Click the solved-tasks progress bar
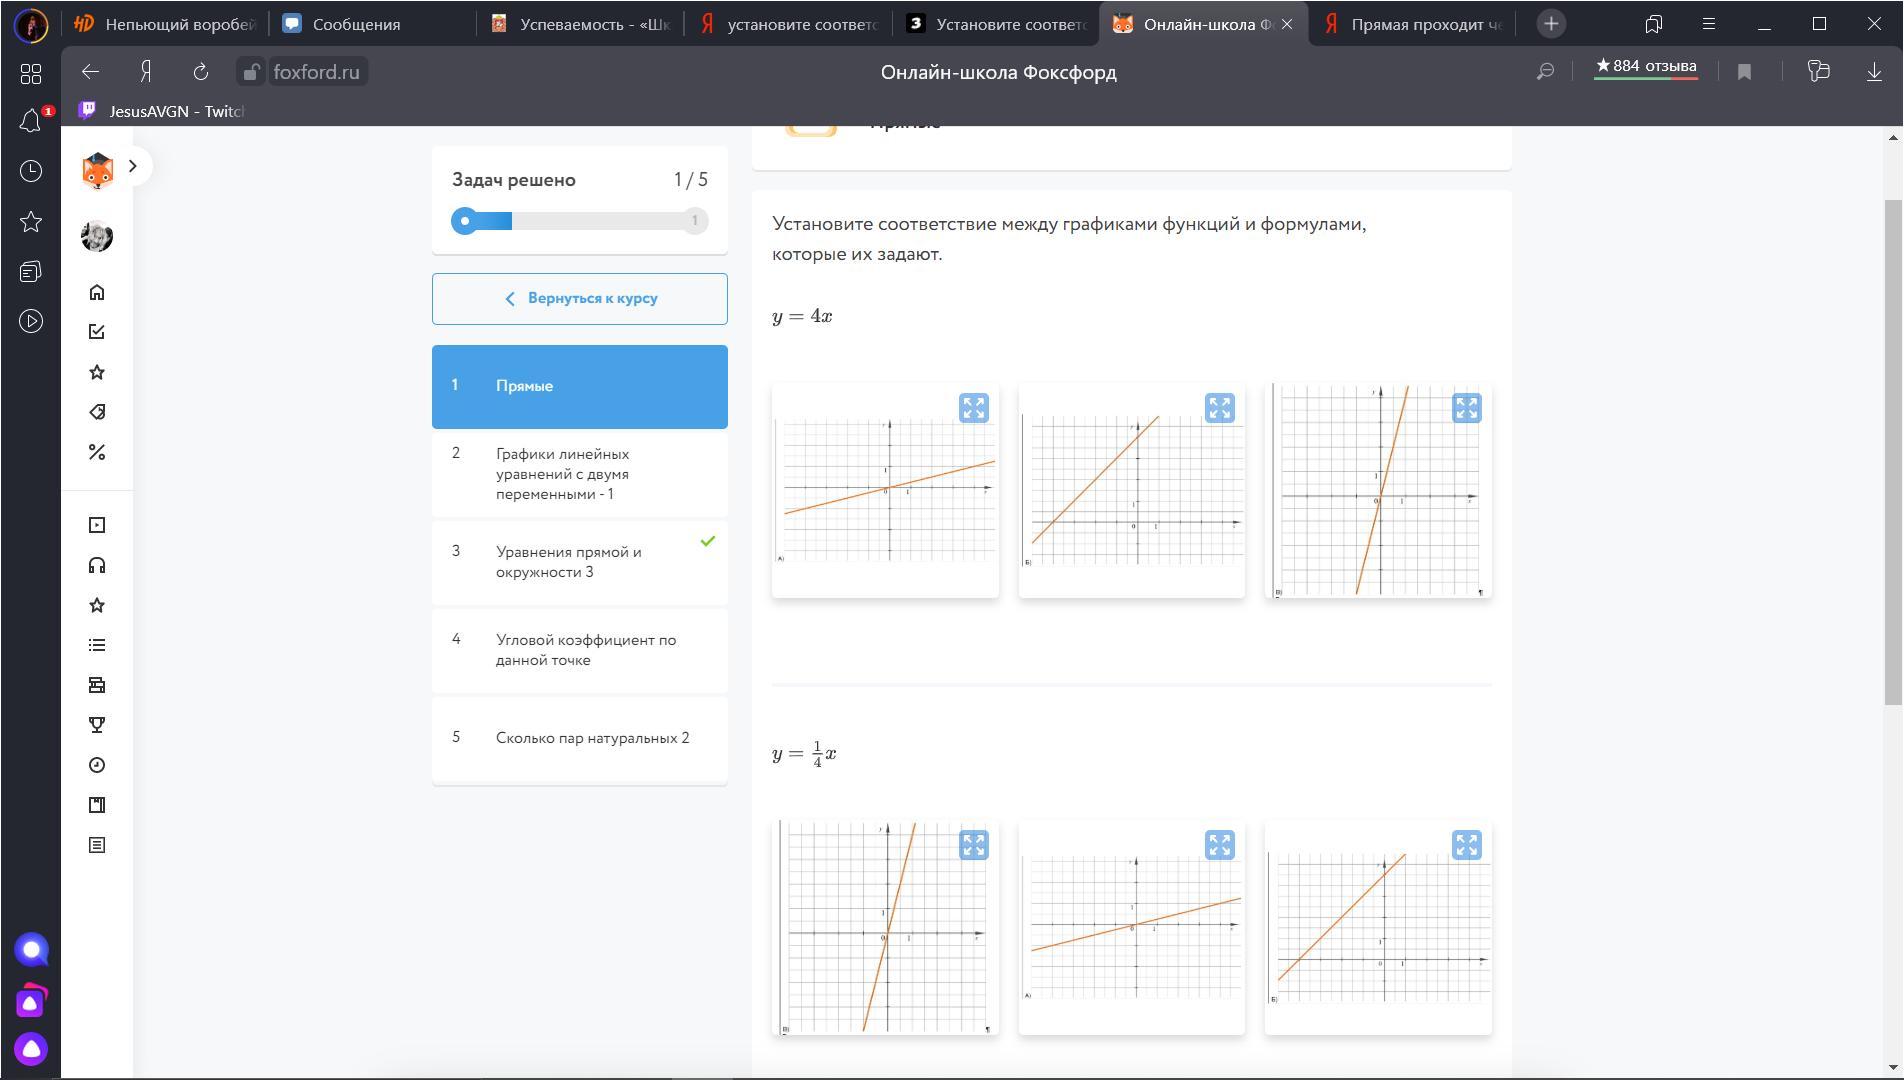Screen dimensions: 1904x1080 (x=580, y=221)
